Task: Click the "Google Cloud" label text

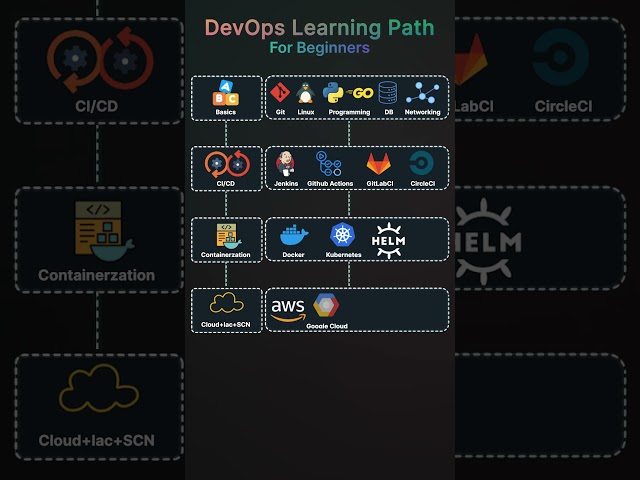Action: pos(327,326)
